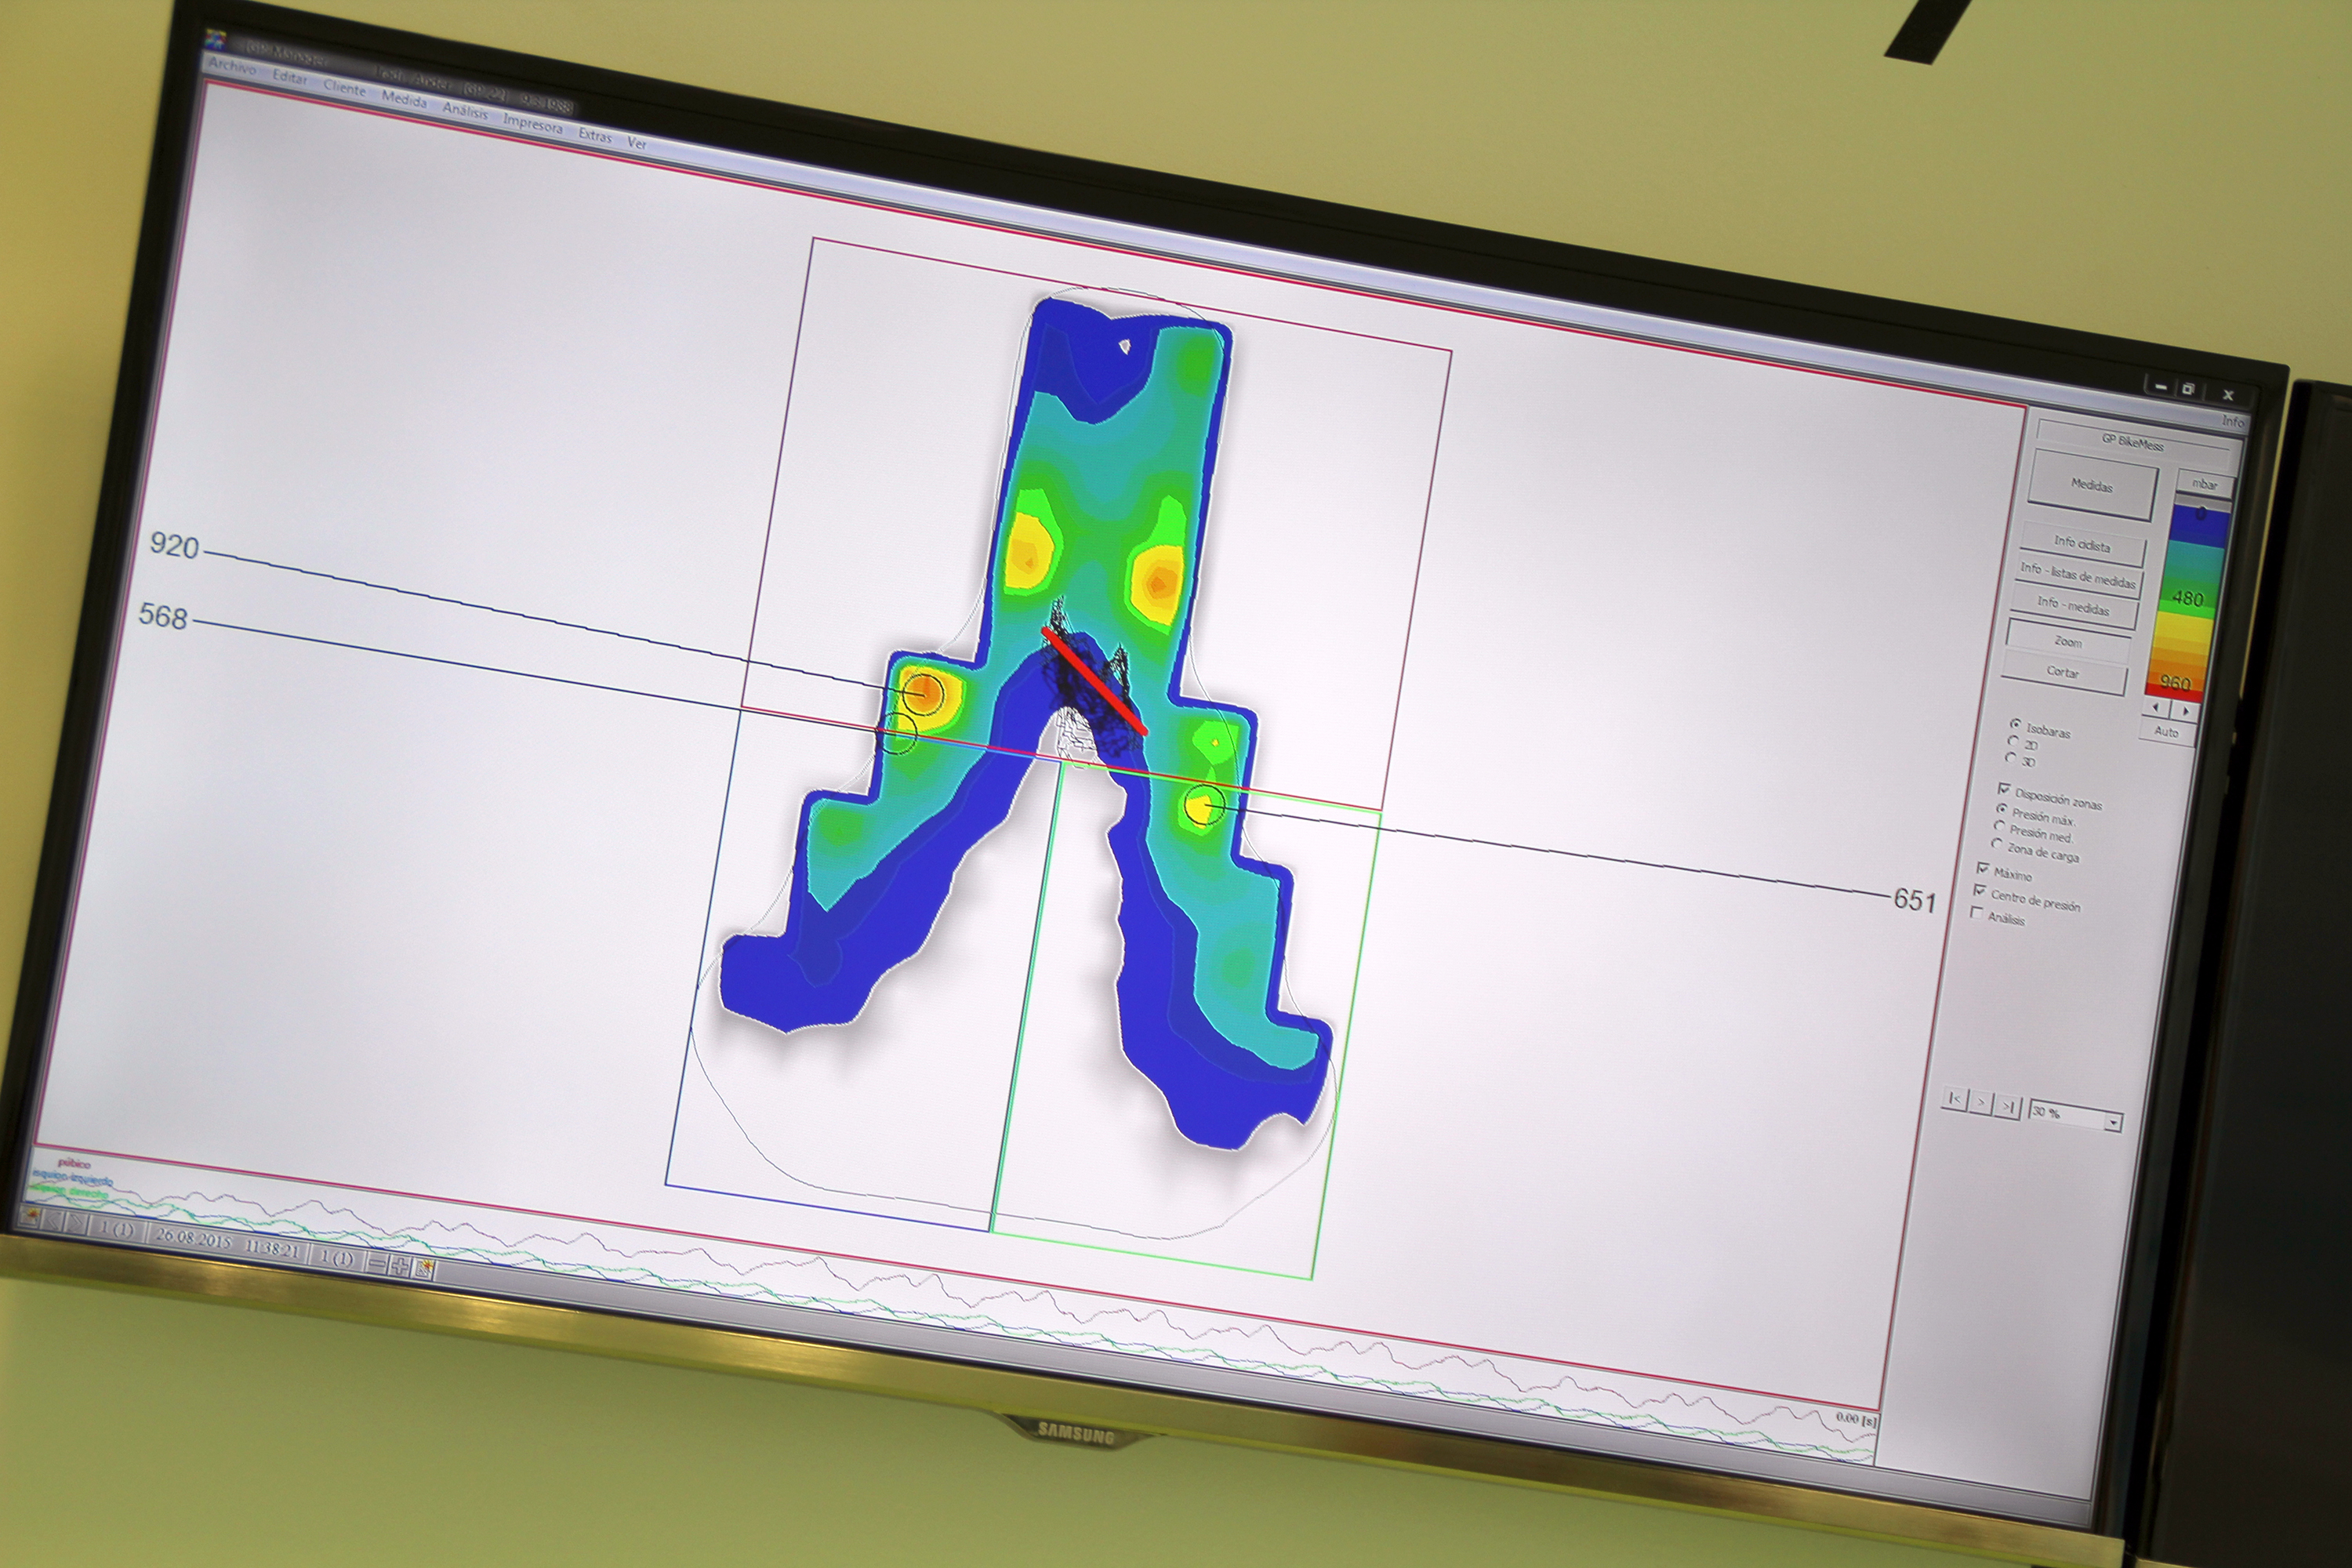Click the mbar unit button
Image resolution: width=2352 pixels, height=1568 pixels.
pyautogui.click(x=2205, y=484)
